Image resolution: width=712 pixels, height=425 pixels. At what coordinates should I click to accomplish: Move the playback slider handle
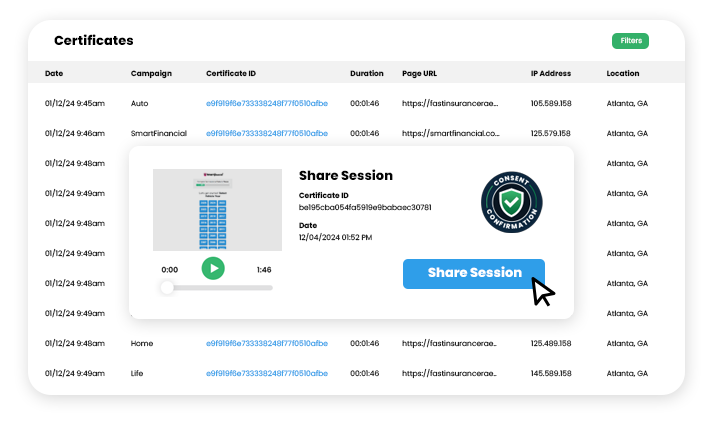tap(167, 287)
